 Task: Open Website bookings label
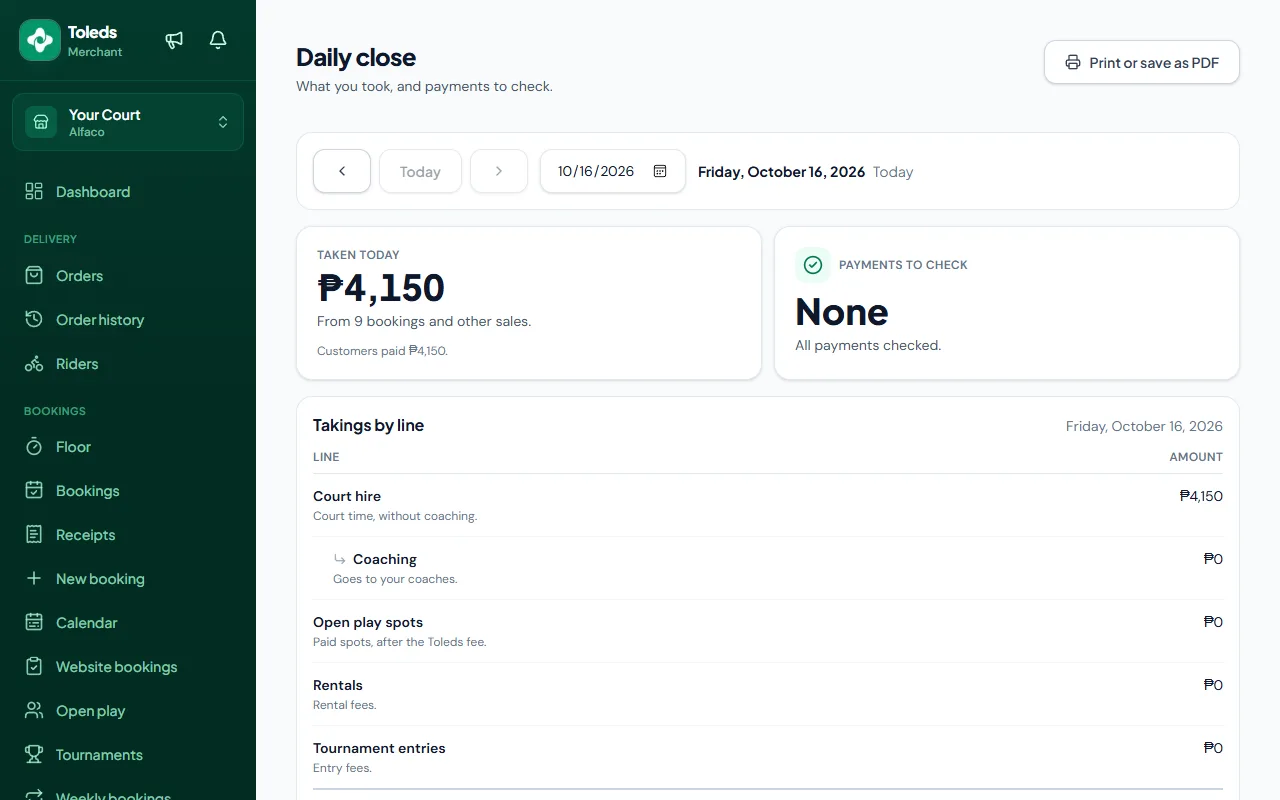117,667
